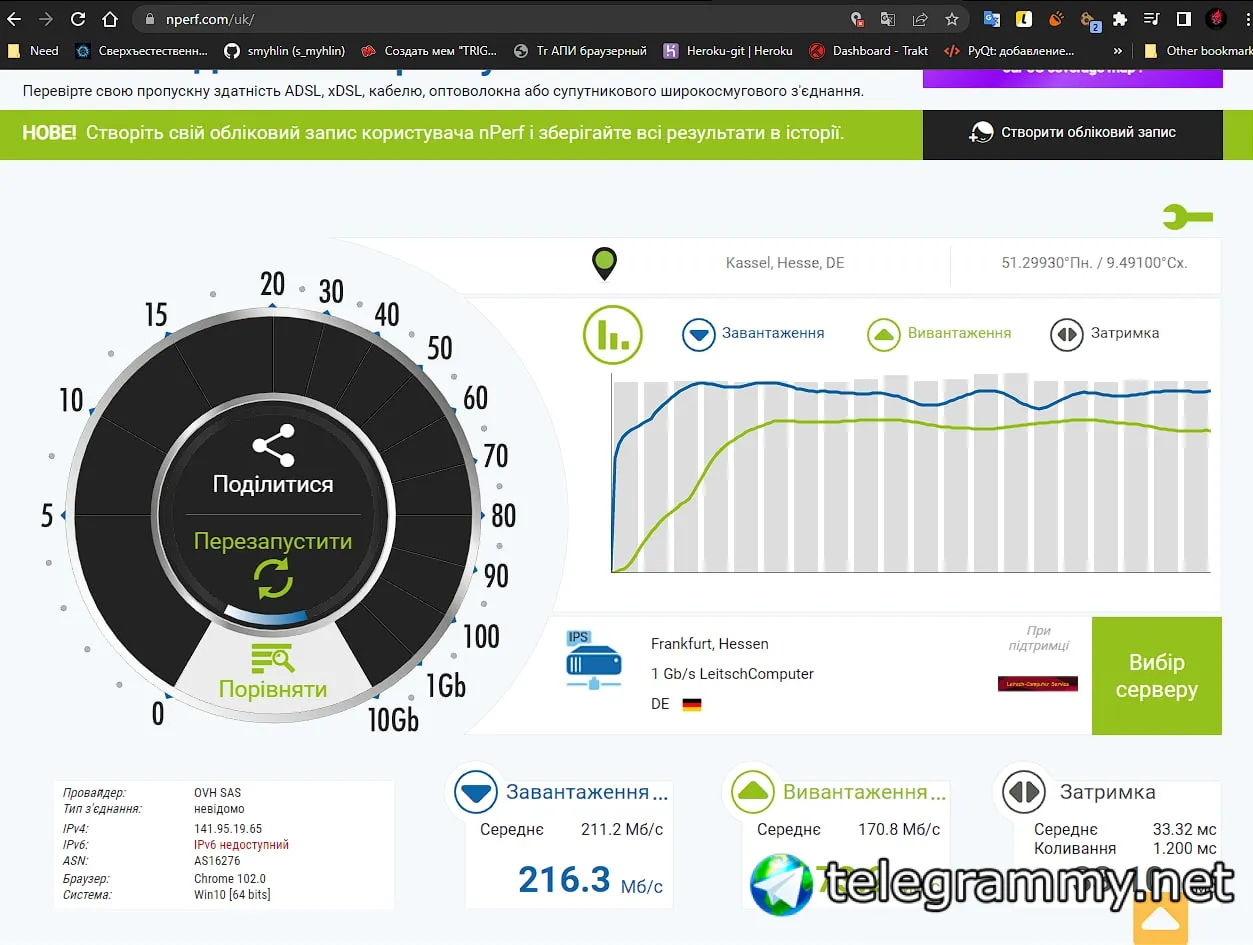Click the download arrow icon above 216.3
This screenshot has width=1253, height=945.
click(x=476, y=793)
